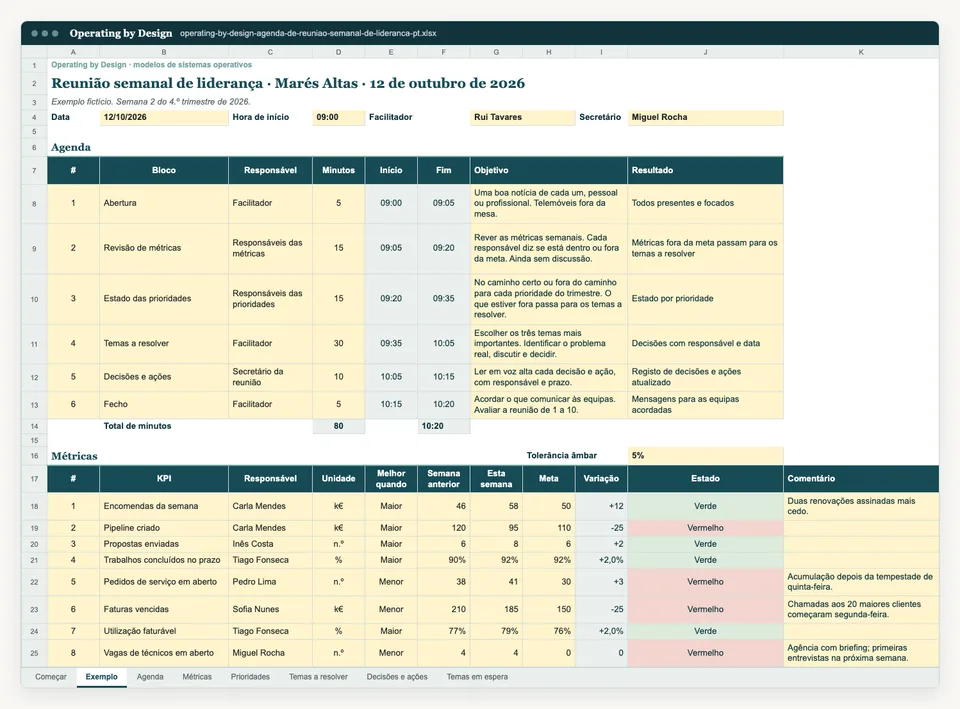960x709 pixels.
Task: Select column J header
Action: point(705,52)
